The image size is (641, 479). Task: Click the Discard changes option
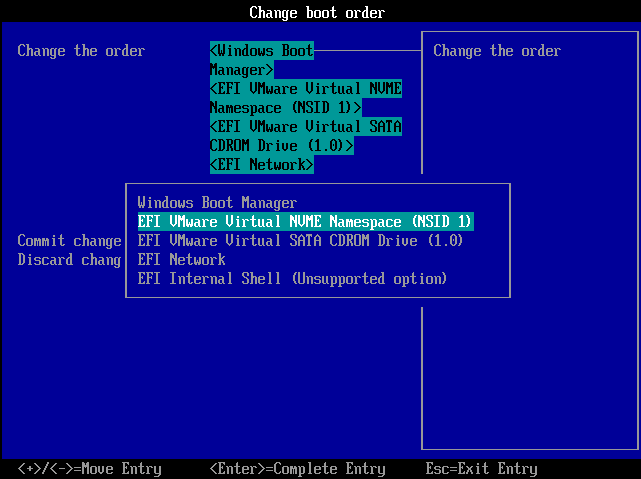point(69,260)
